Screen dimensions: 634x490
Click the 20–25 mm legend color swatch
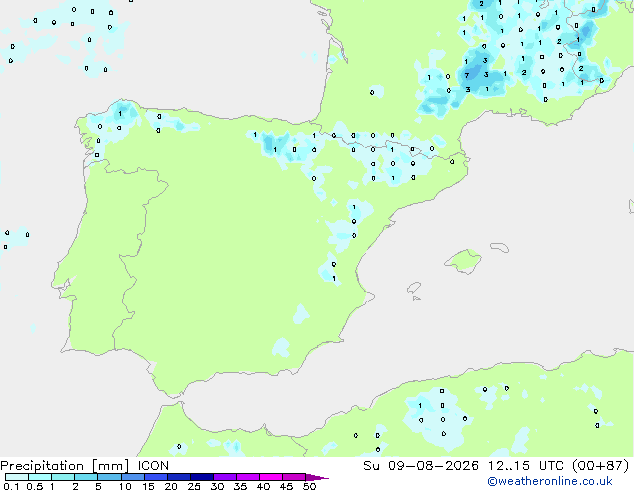[178, 477]
